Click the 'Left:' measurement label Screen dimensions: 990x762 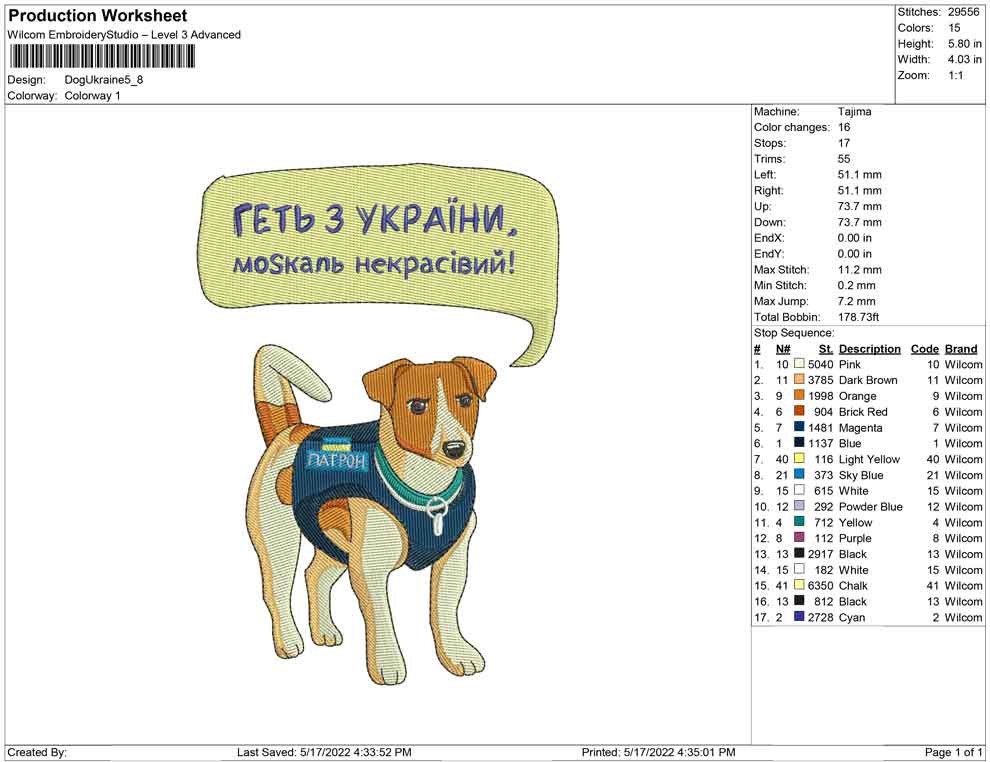point(765,175)
